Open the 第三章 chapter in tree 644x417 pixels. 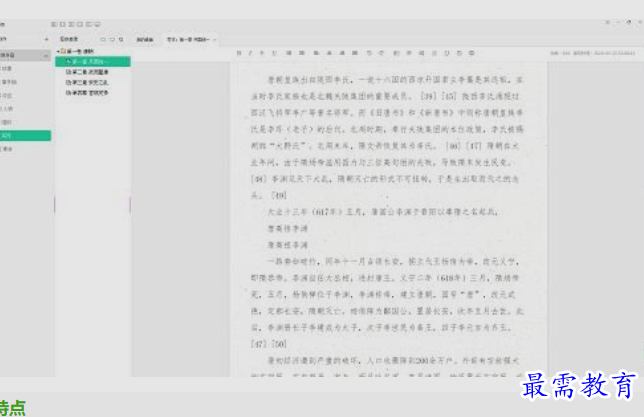click(x=87, y=83)
